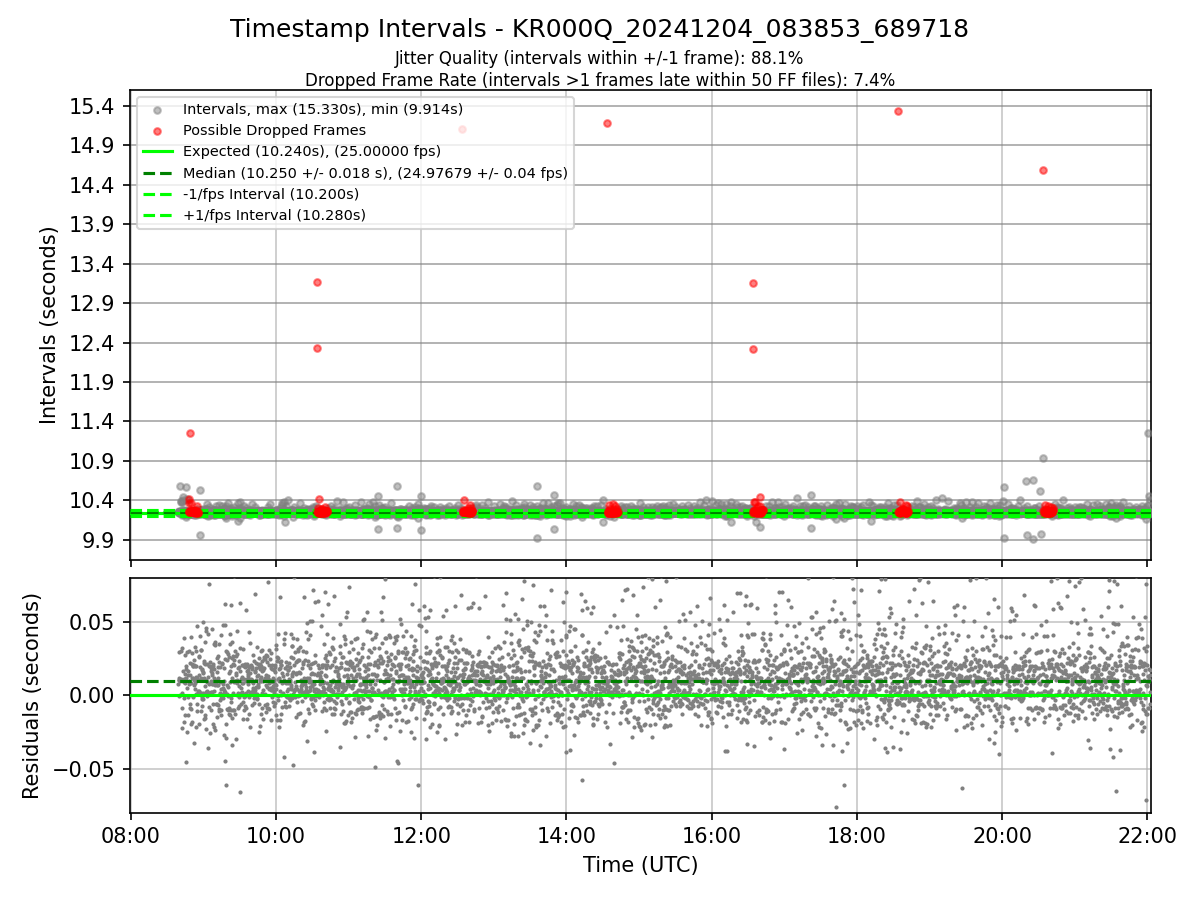The width and height of the screenshot is (1200, 900).
Task: Click the 18:00 time tick label
Action: (x=857, y=836)
